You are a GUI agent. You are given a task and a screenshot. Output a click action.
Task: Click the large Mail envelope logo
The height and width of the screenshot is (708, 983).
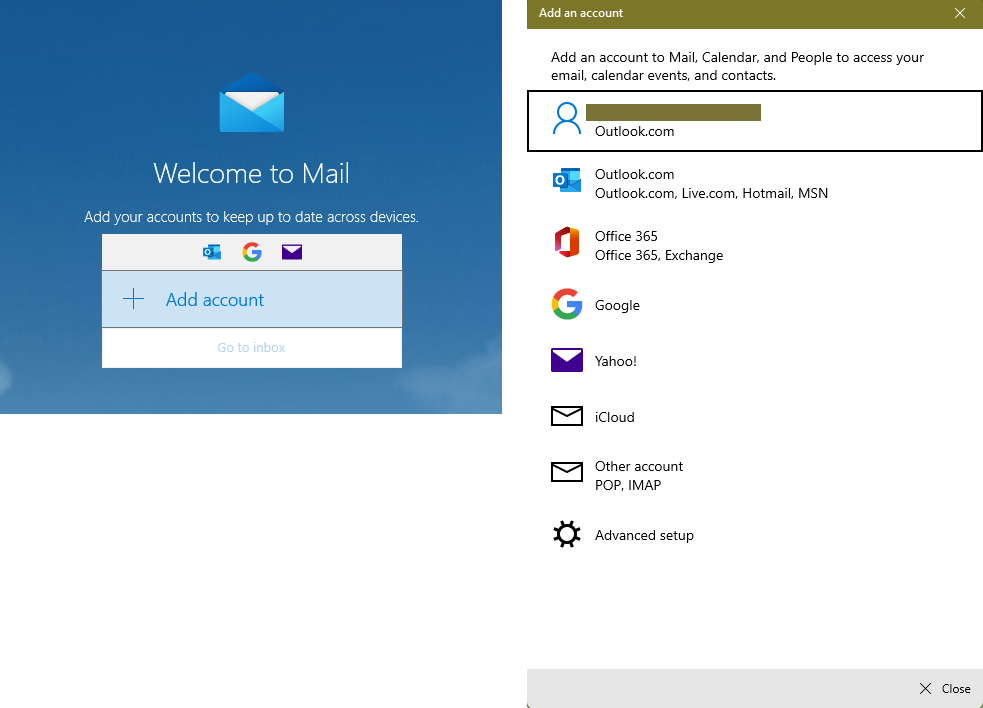pos(251,103)
